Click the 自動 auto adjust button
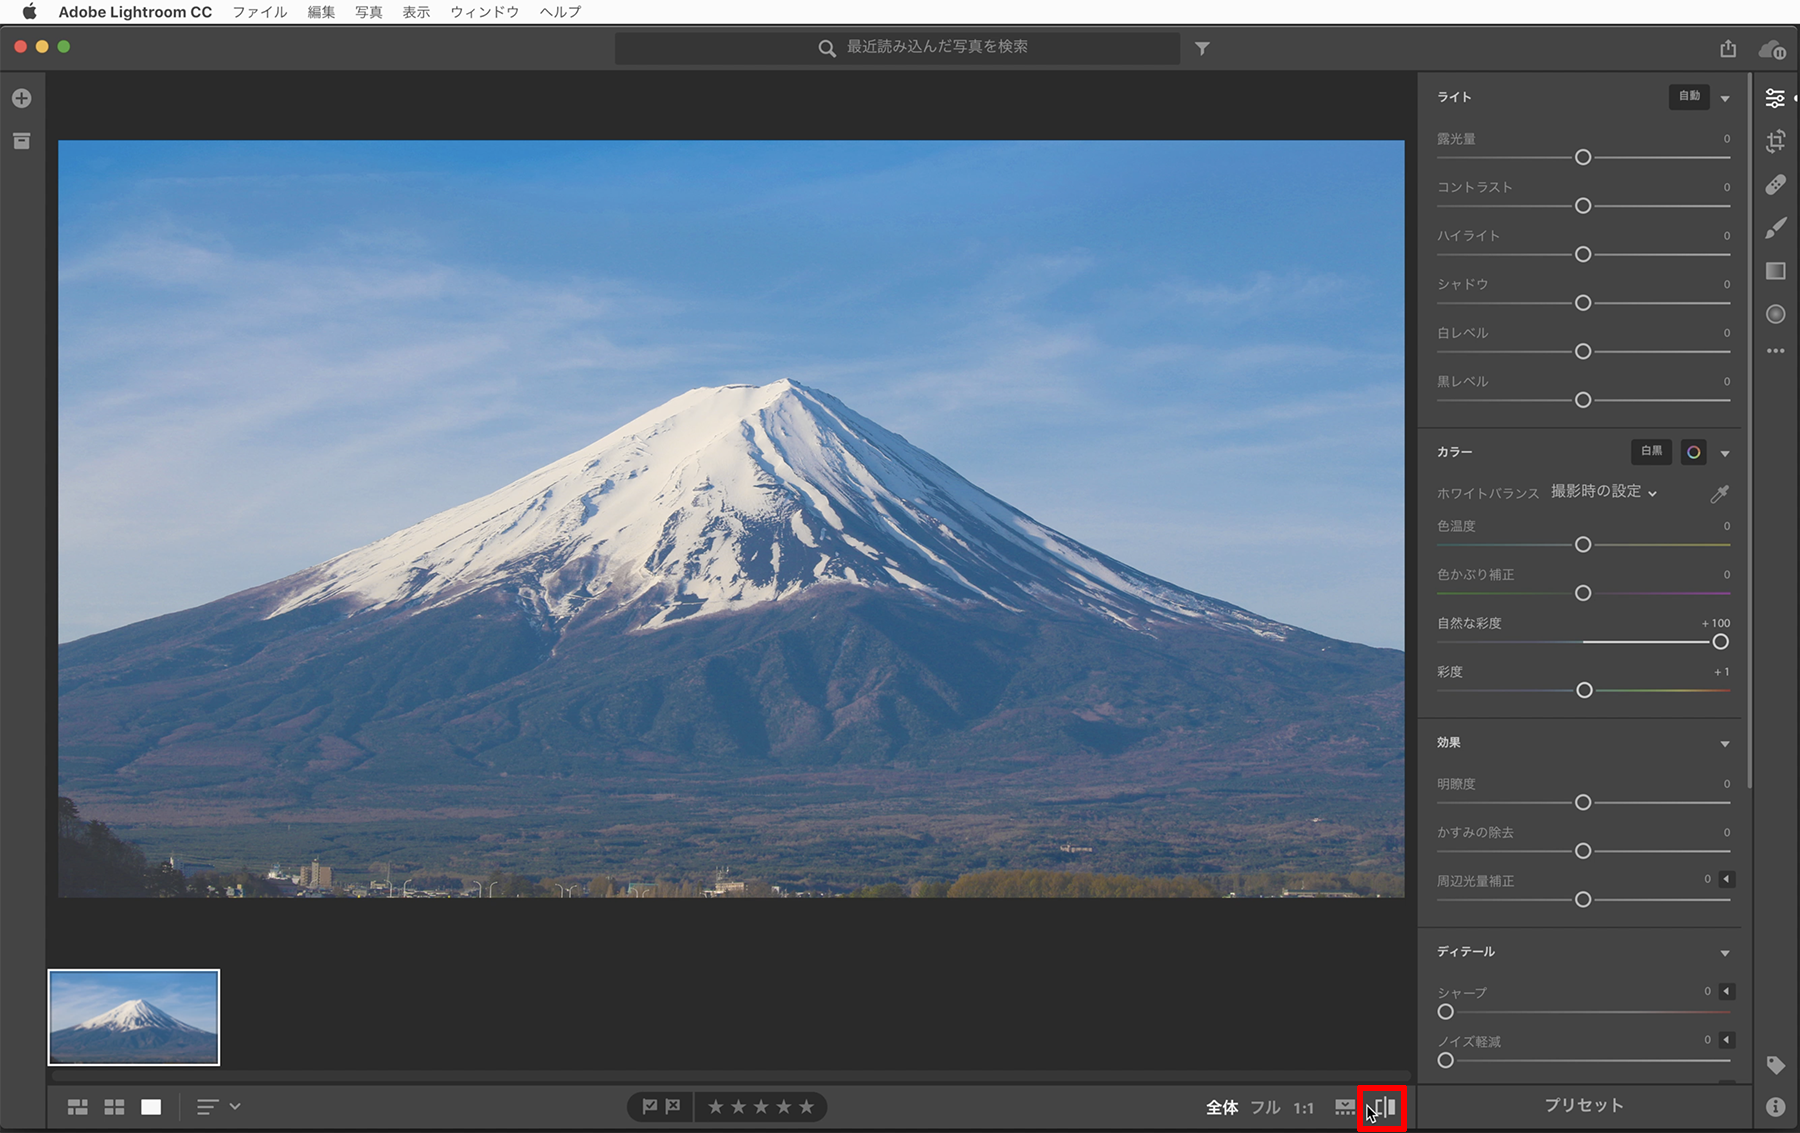 [1689, 96]
